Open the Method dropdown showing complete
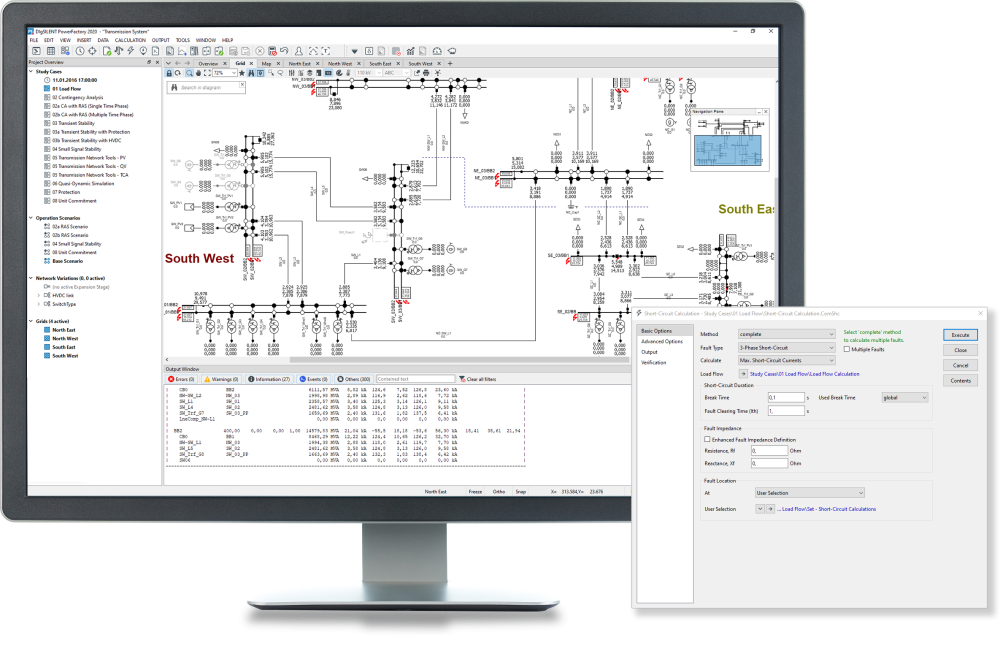Viewport: 1000px width, 667px height. click(x=786, y=334)
